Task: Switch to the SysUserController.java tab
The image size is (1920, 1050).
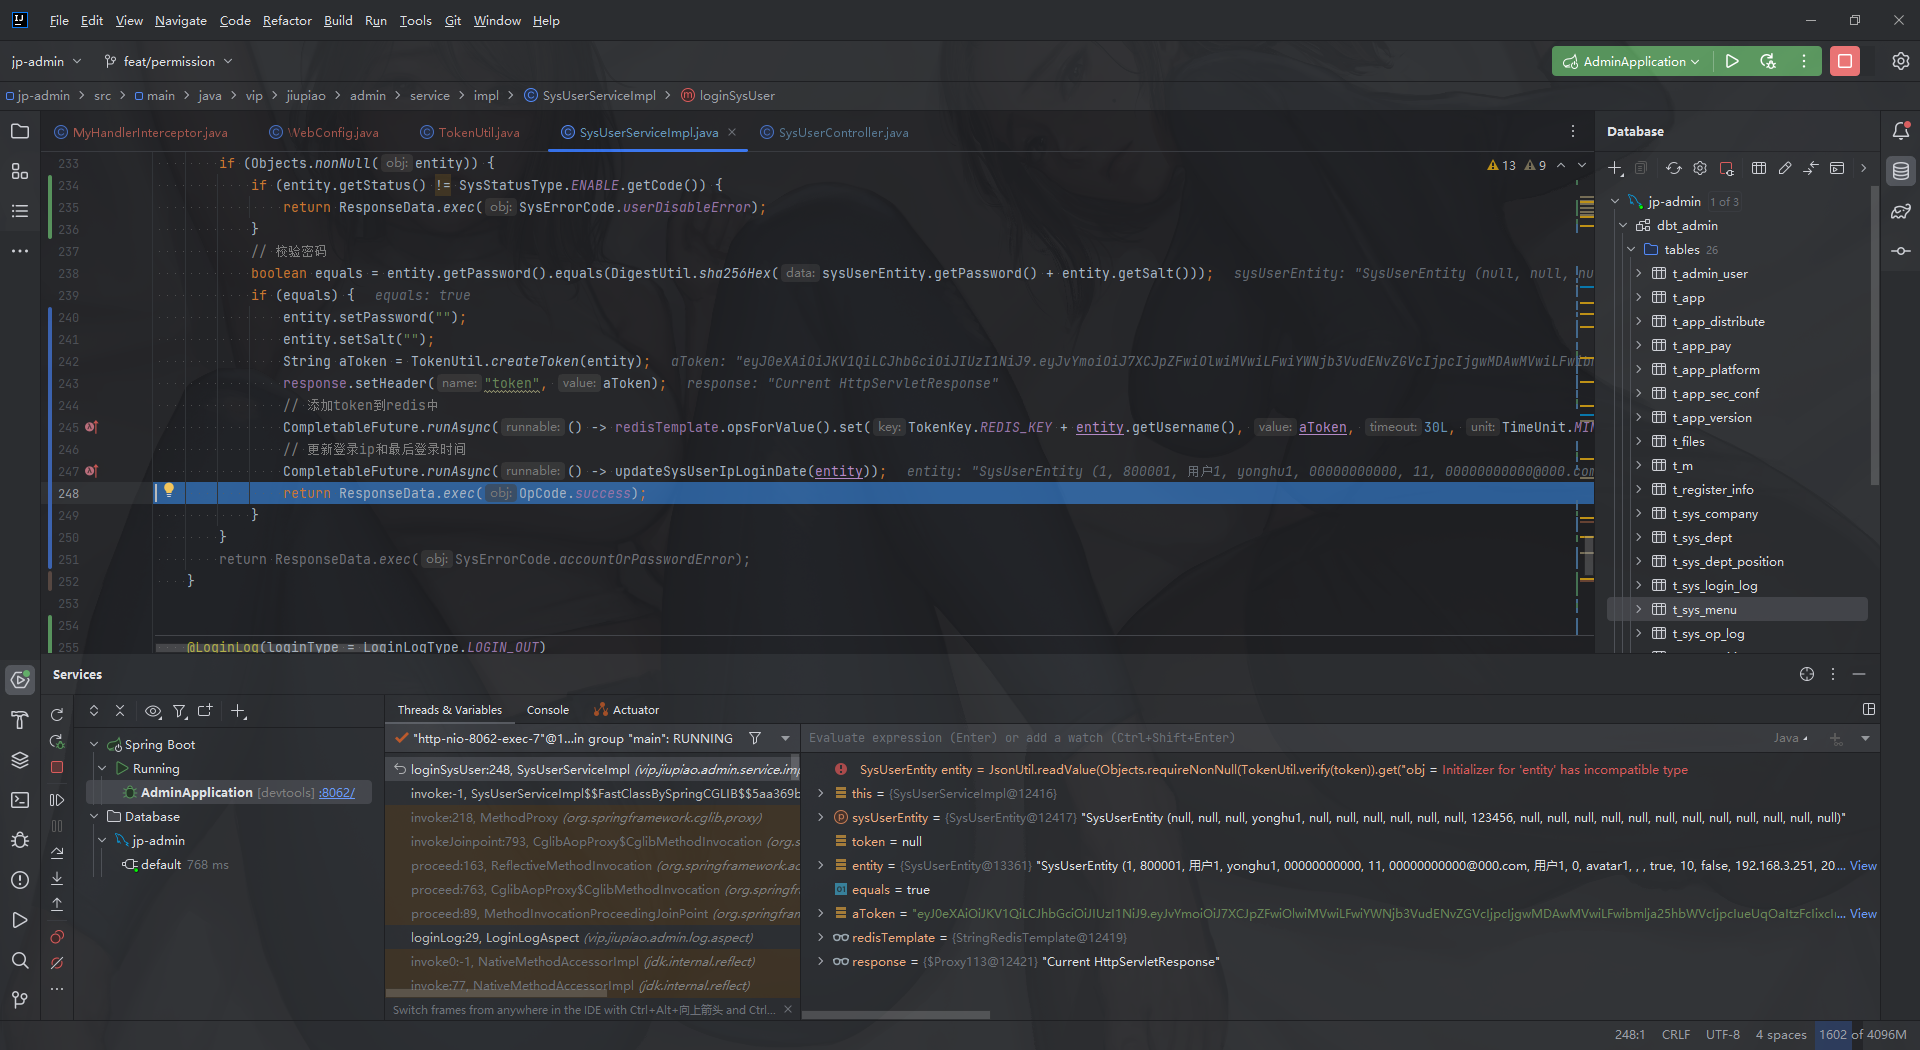Action: 834,132
